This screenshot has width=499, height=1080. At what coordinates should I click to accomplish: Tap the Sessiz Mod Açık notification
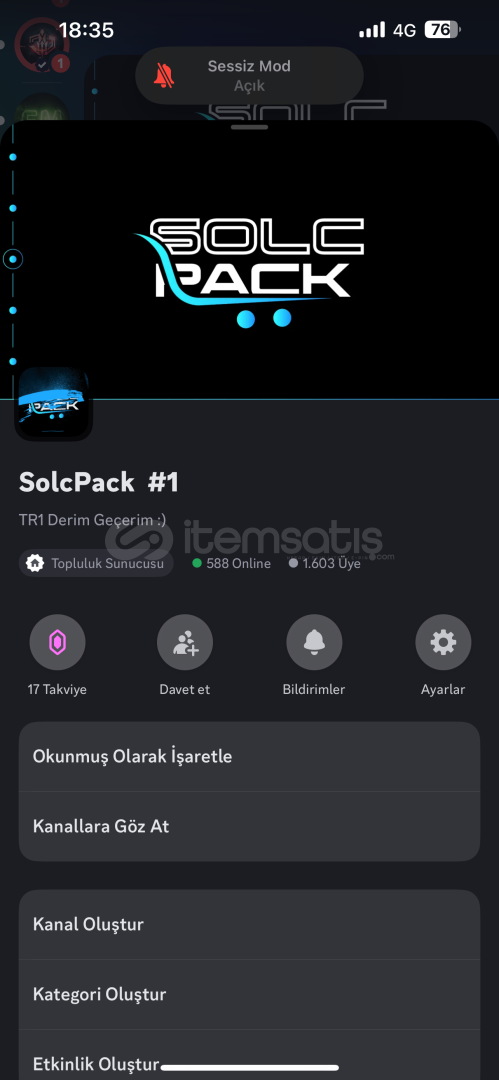pos(250,75)
